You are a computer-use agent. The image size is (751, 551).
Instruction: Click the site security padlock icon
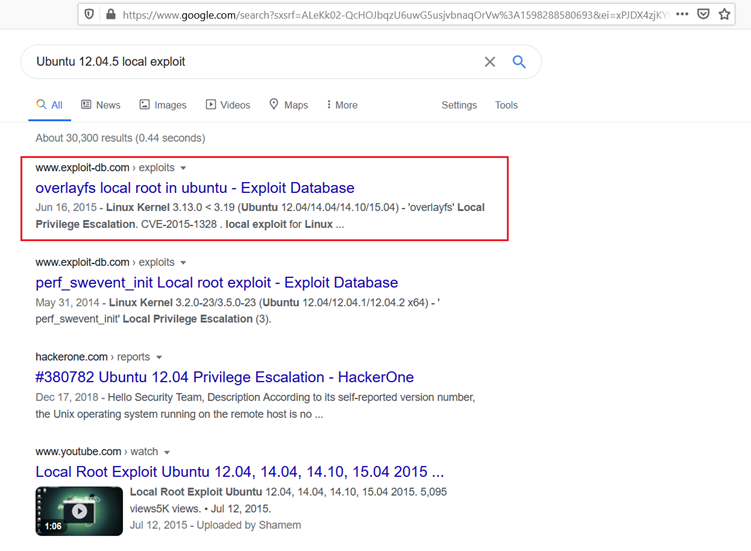(x=110, y=15)
